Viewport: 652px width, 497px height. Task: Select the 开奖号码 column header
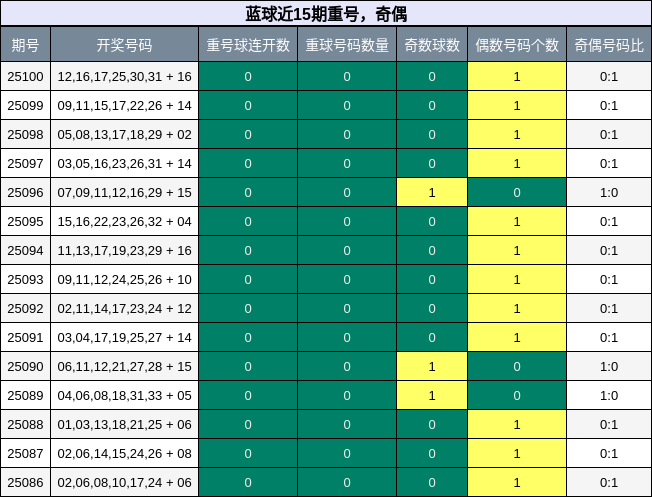pyautogui.click(x=124, y=45)
